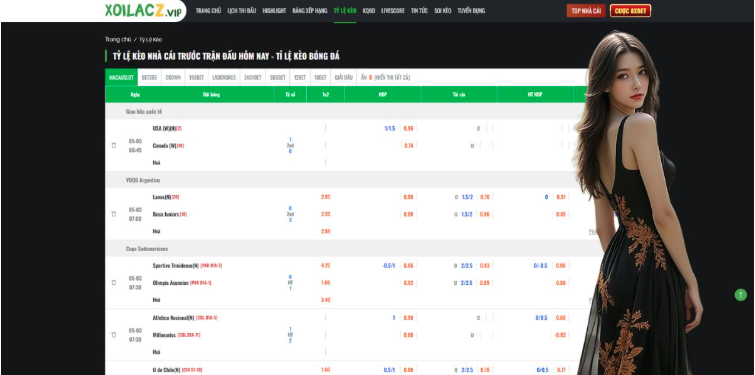Select the MACAUSLOT bookmaker tab
Viewport: 755px width, 375px height.
[x=121, y=77]
